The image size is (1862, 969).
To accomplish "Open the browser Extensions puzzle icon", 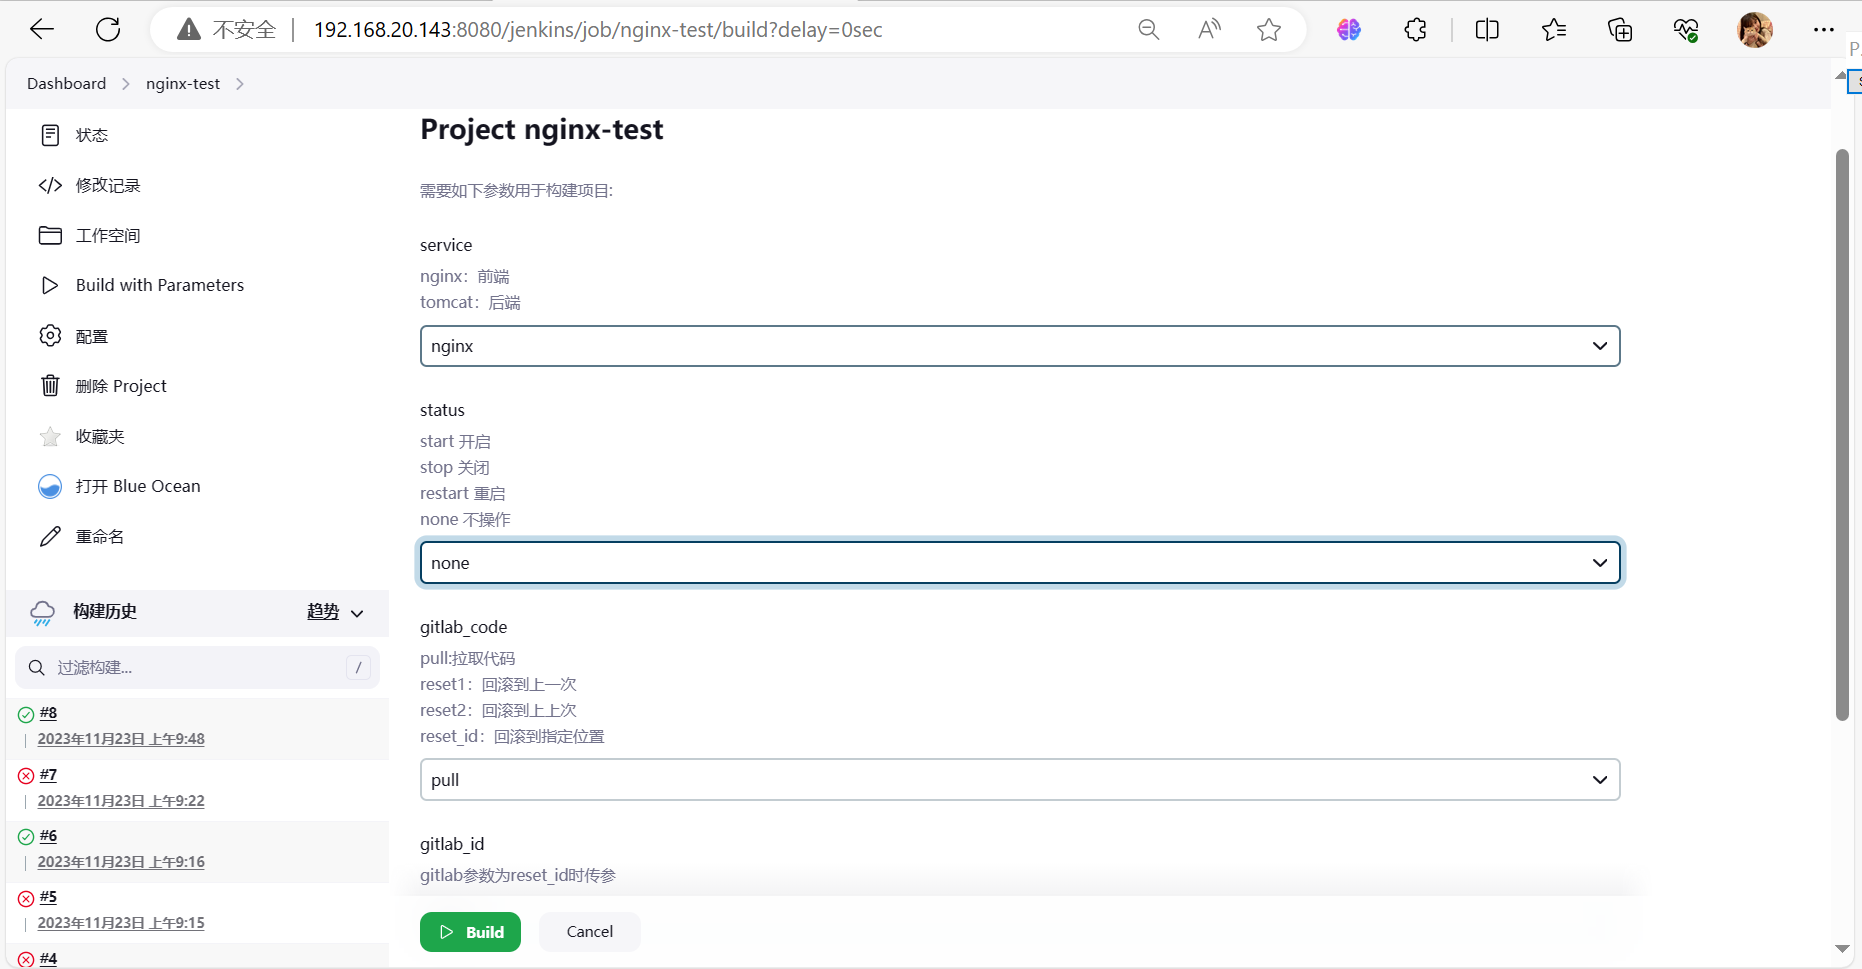I will point(1416,30).
